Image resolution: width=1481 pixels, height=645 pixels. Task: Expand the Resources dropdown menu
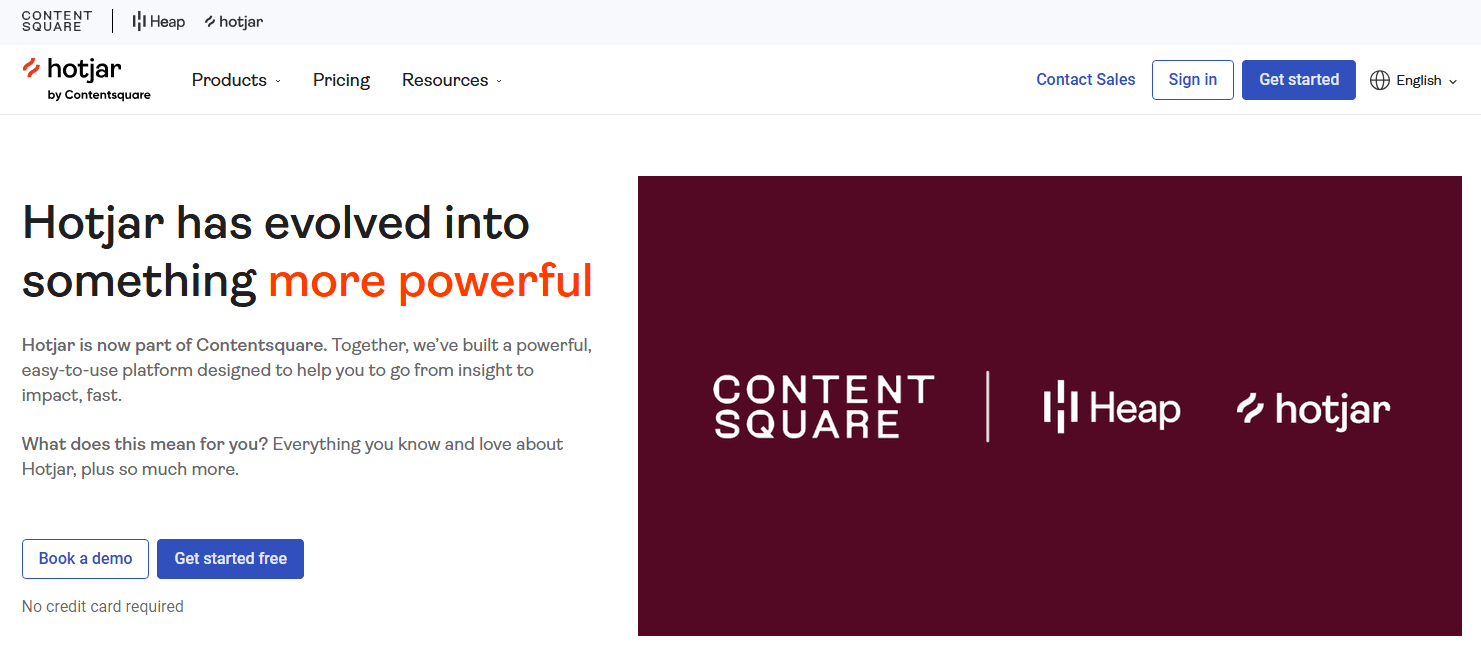pyautogui.click(x=452, y=80)
